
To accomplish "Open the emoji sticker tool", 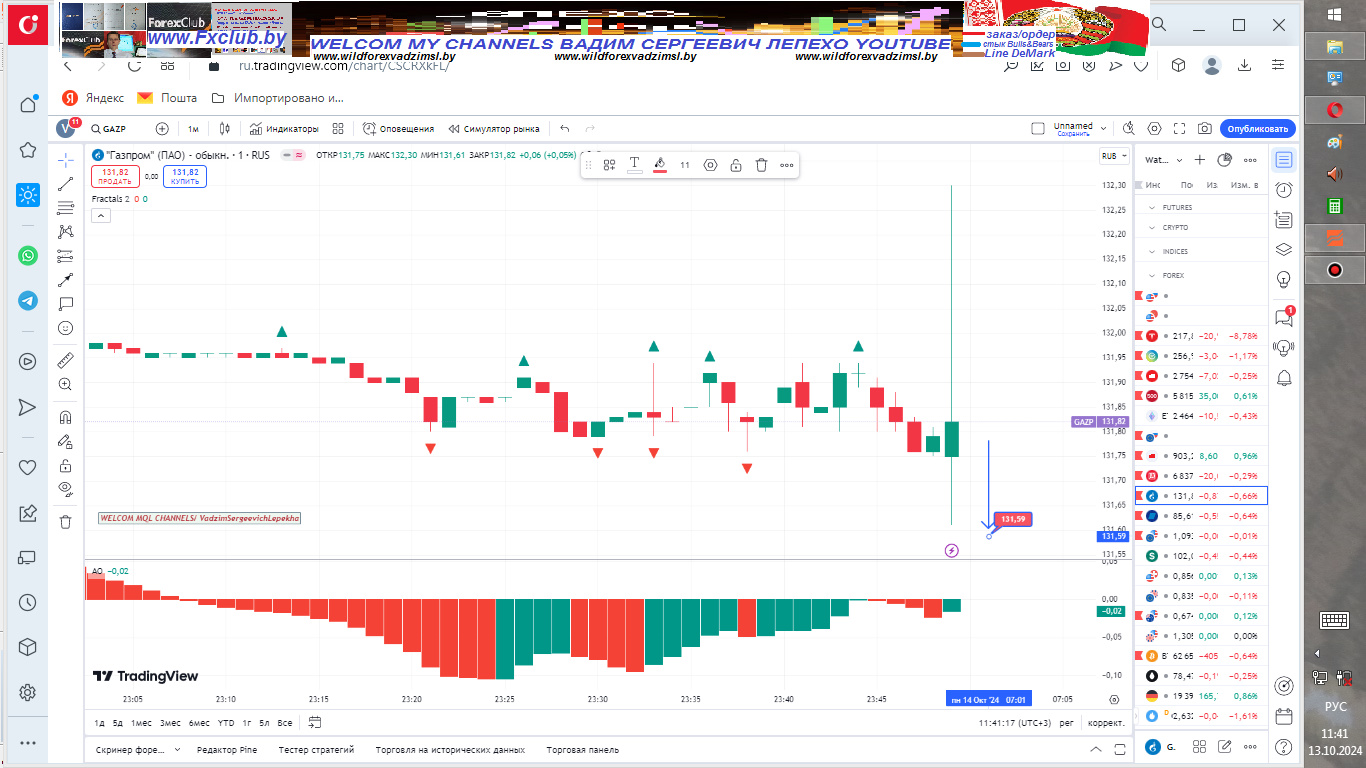I will (66, 327).
